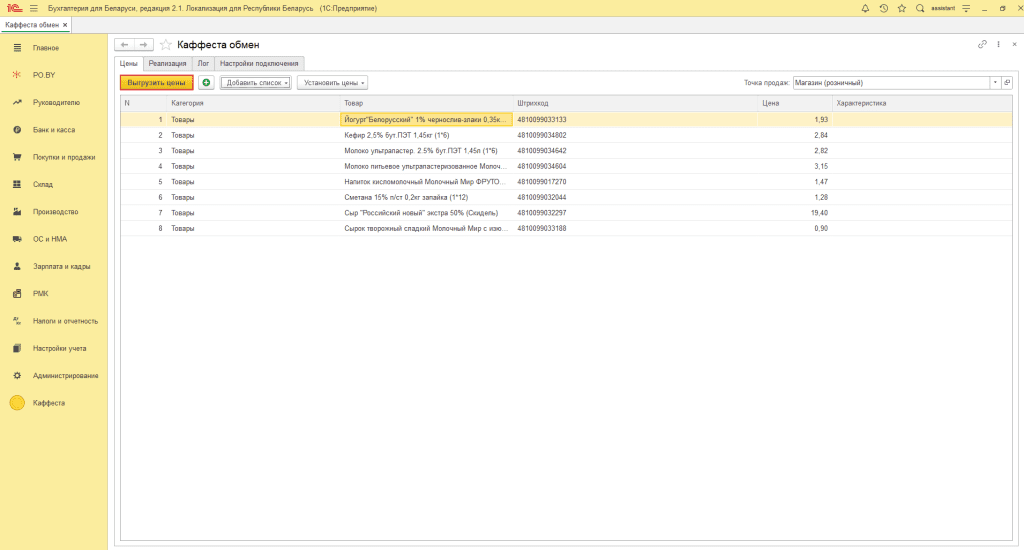Image resolution: width=1024 pixels, height=550 pixels.
Task: Switch to the Реализация tab
Action: pos(167,63)
